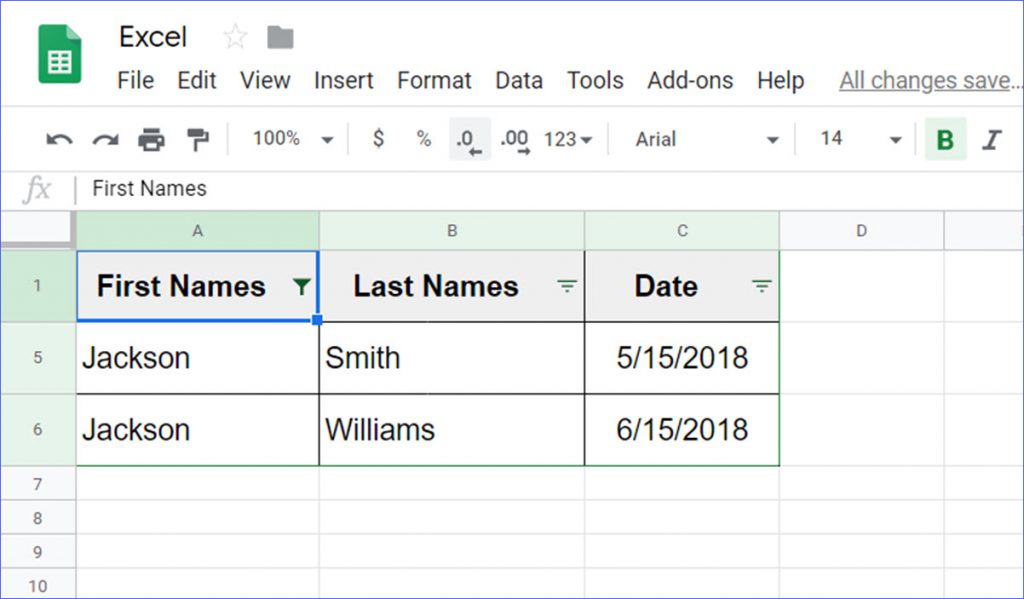Screen dimensions: 1024x599
Task: Toggle Italic formatting
Action: (x=991, y=140)
